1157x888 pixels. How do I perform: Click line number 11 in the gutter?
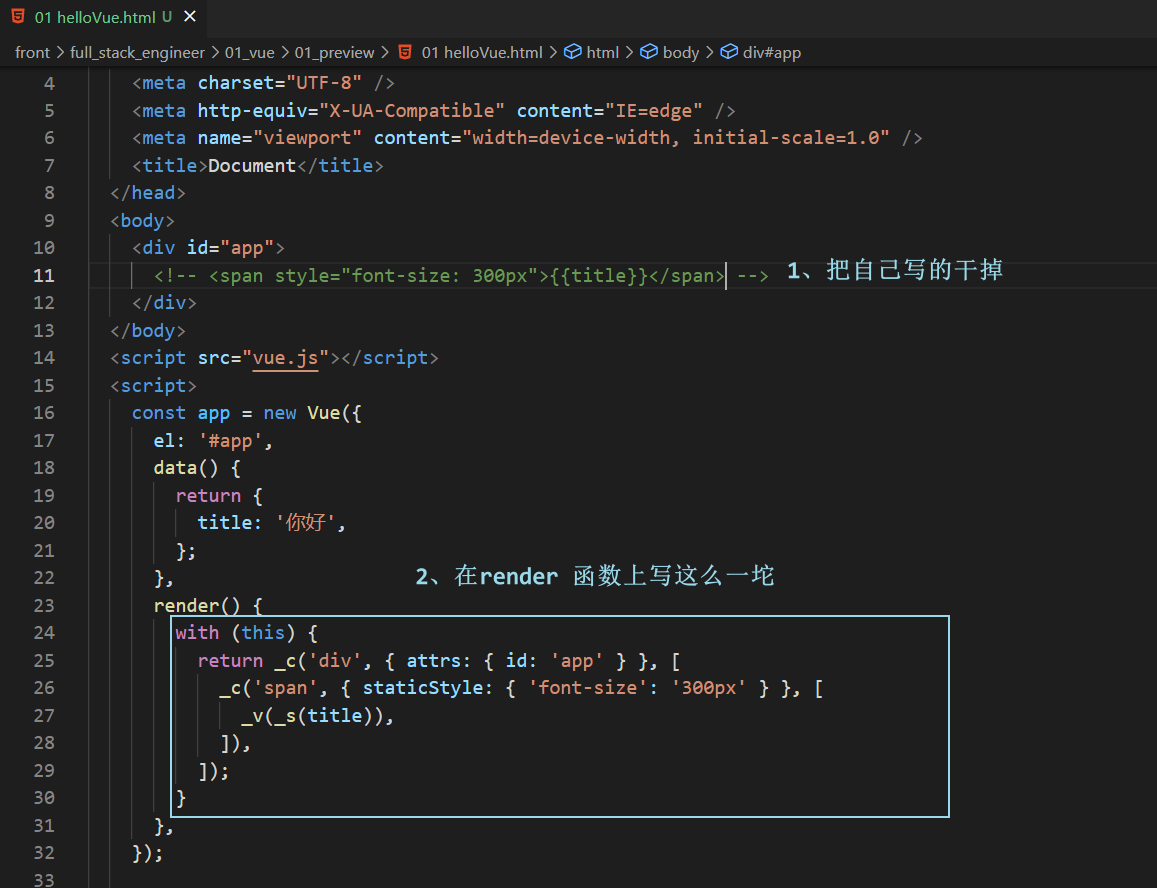pos(44,275)
